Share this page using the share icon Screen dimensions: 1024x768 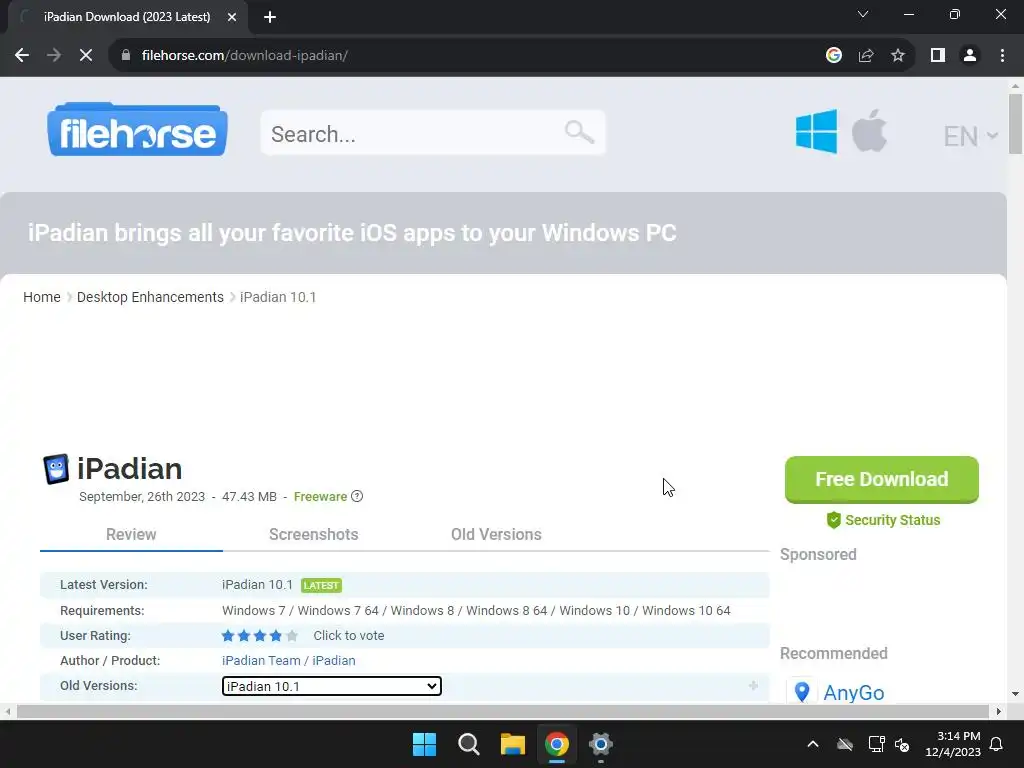(866, 56)
